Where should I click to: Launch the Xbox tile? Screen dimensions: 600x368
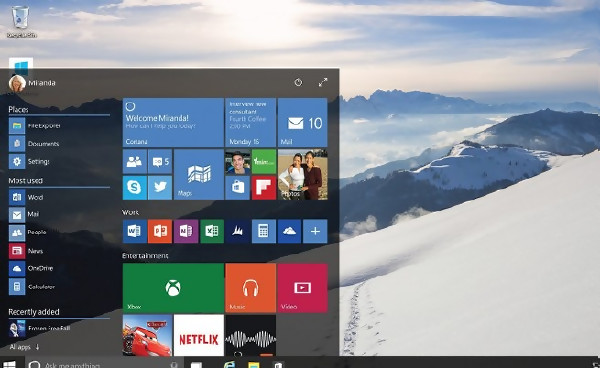coord(173,288)
